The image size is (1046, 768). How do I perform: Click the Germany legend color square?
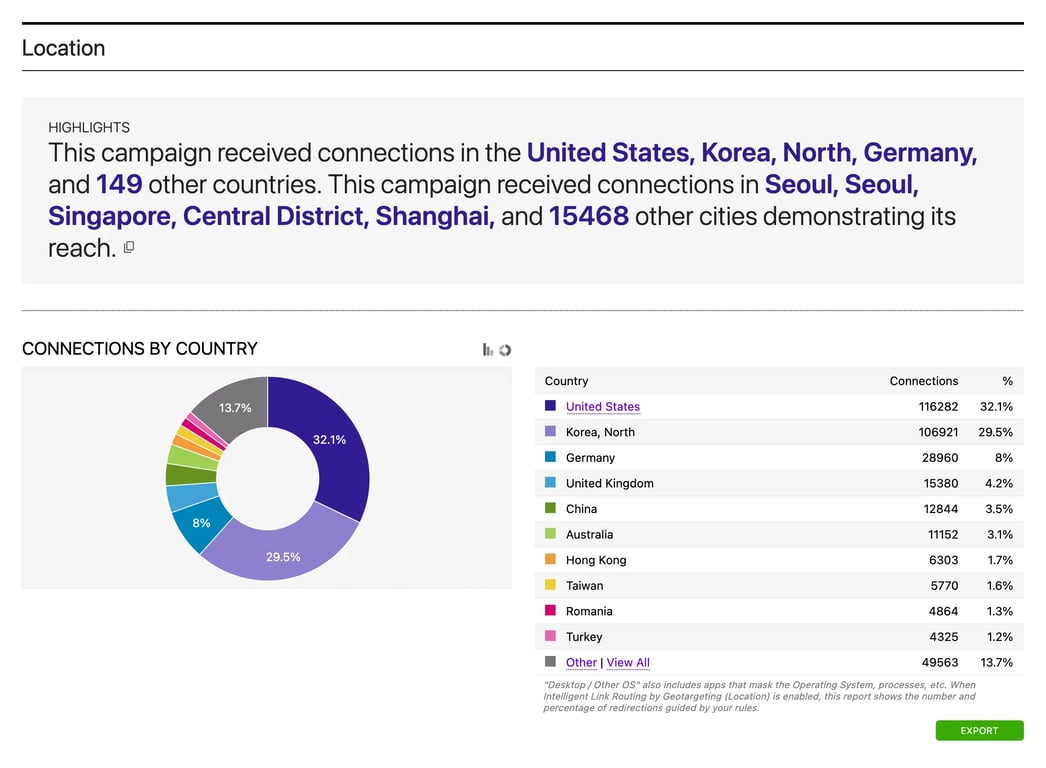click(550, 457)
